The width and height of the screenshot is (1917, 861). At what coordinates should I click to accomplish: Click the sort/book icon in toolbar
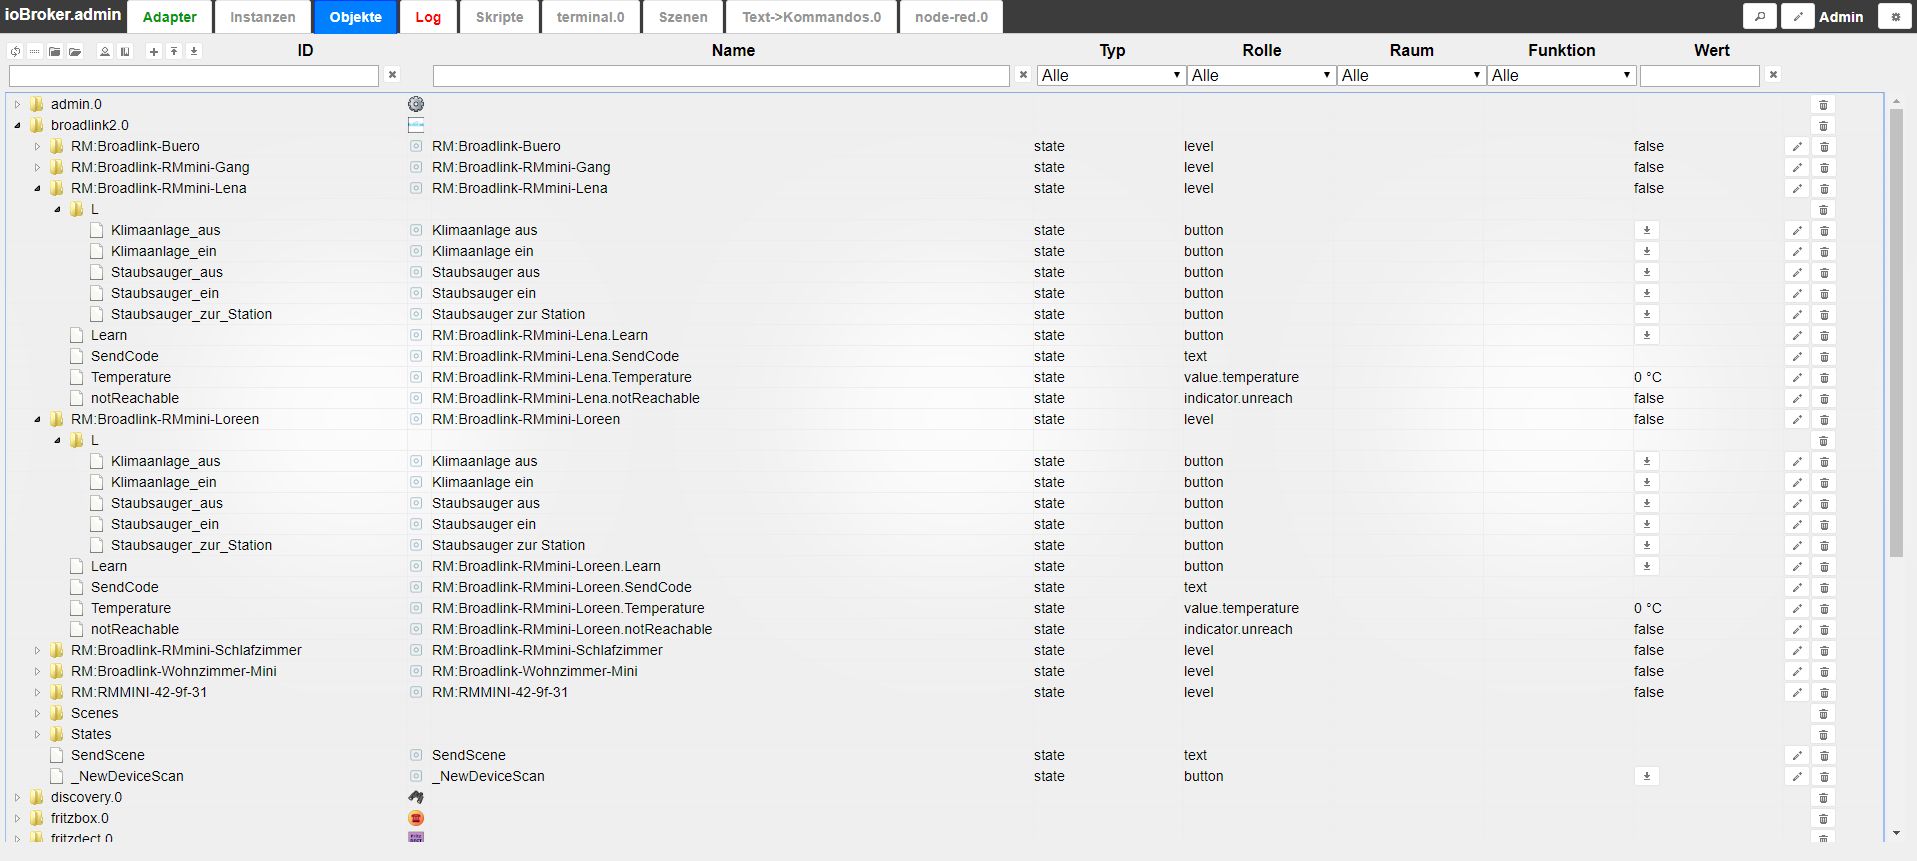125,51
